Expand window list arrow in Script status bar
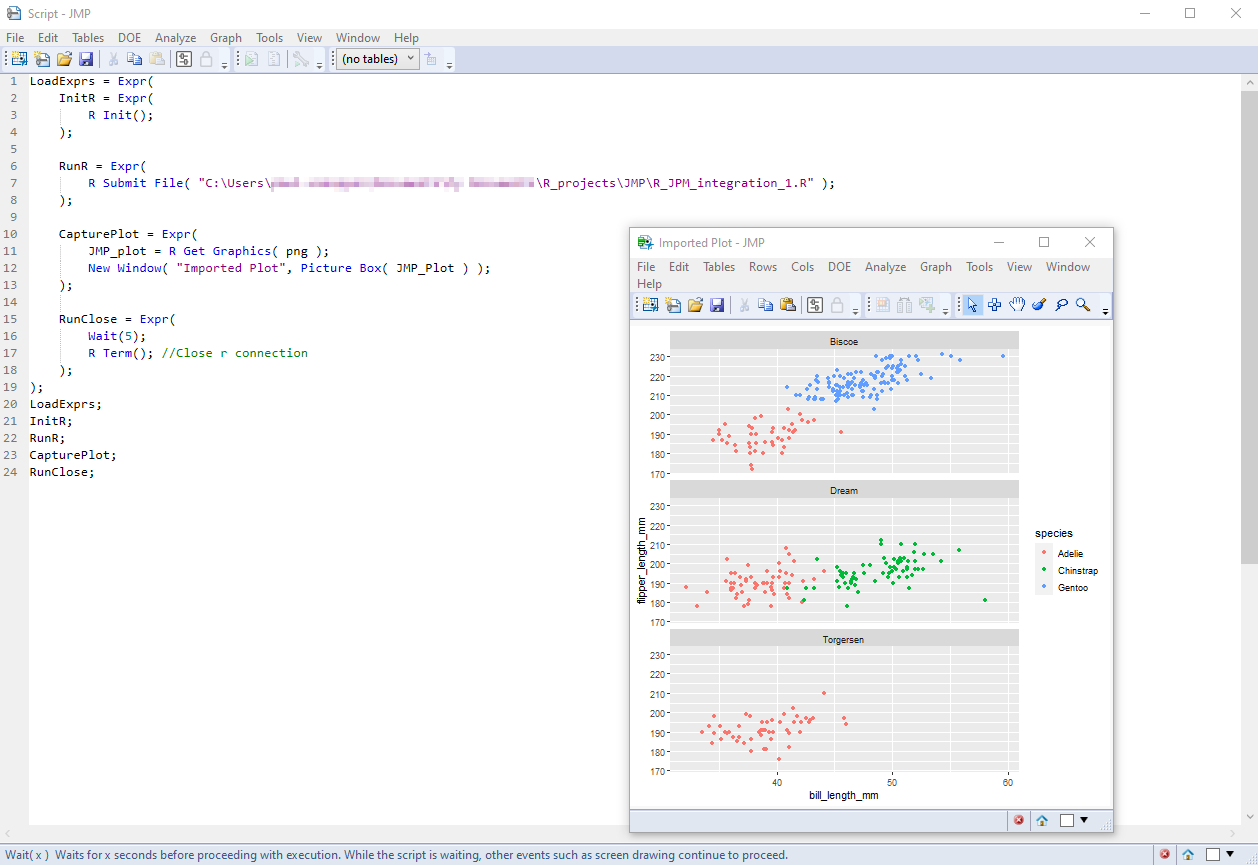 (x=1229, y=855)
